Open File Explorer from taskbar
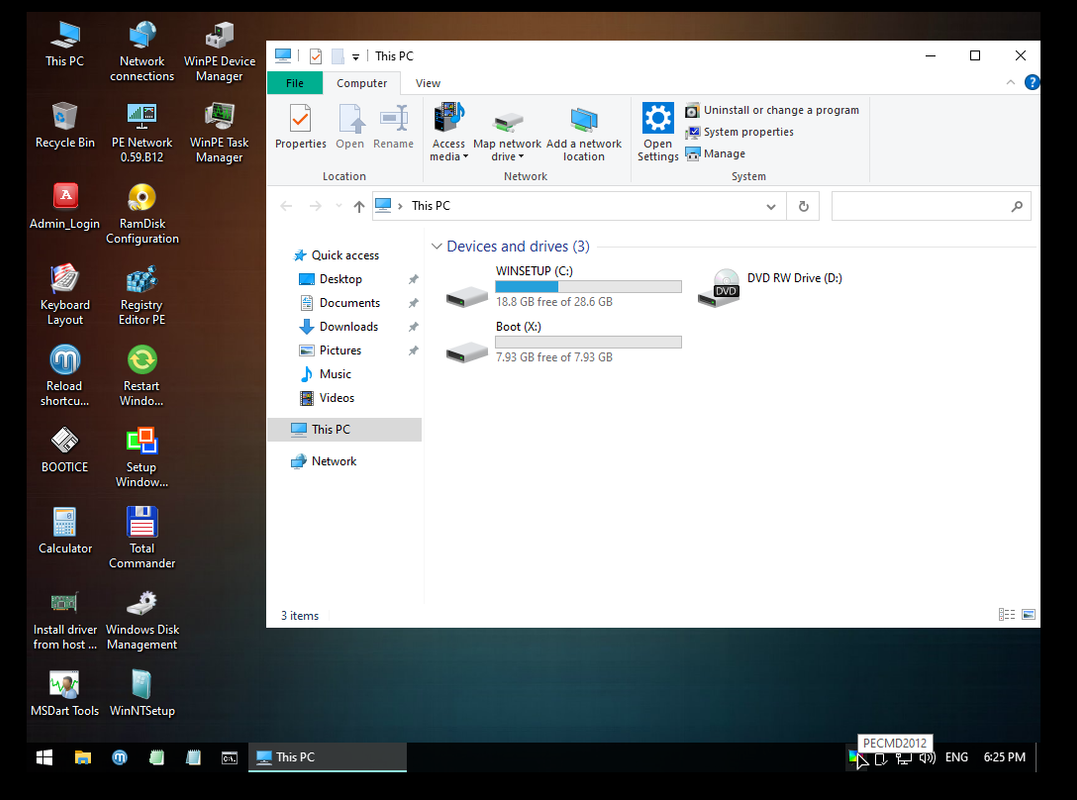 (x=82, y=757)
